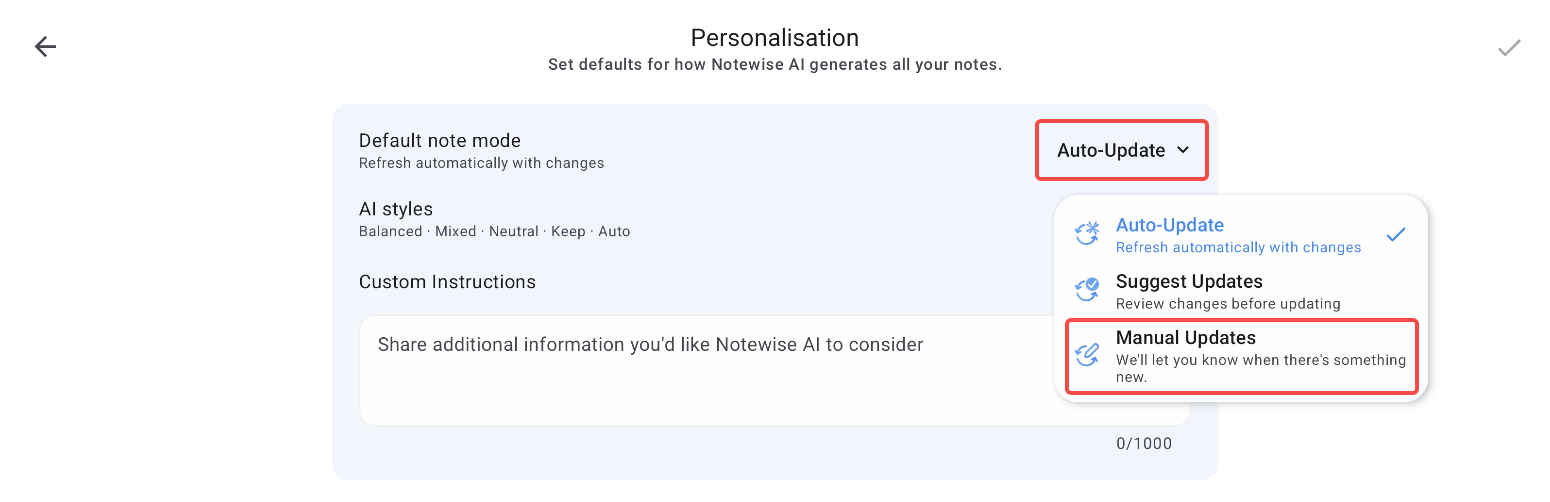
Task: Click 'Refresh automatically with changes' menu subtitle
Action: [x=1238, y=247]
